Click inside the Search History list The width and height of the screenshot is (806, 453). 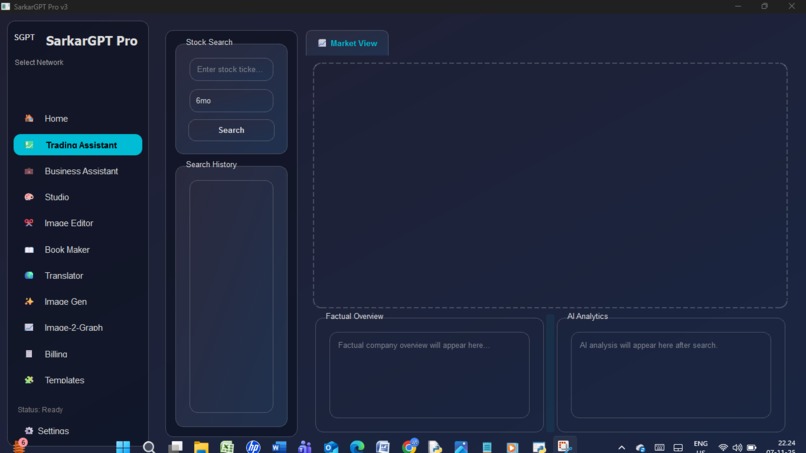click(x=231, y=296)
